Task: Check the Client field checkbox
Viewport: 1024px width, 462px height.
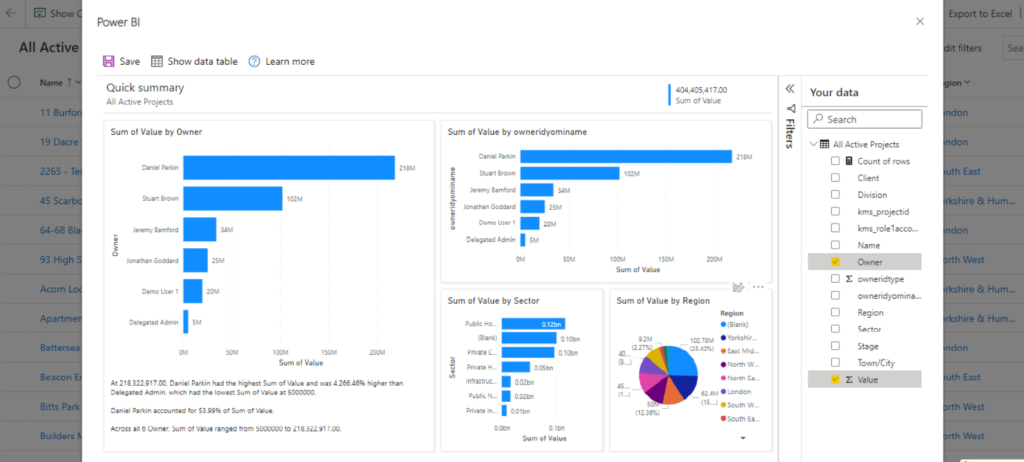Action: pos(835,178)
